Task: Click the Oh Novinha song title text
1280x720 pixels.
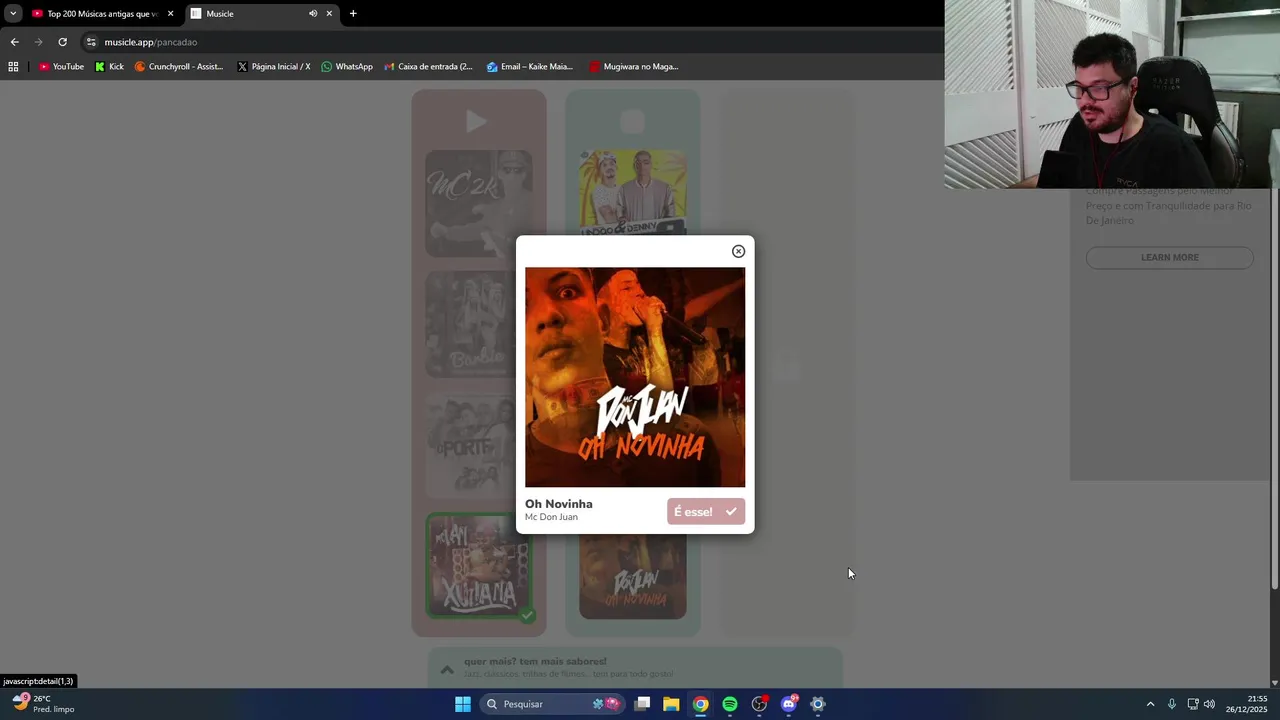Action: pyautogui.click(x=559, y=504)
